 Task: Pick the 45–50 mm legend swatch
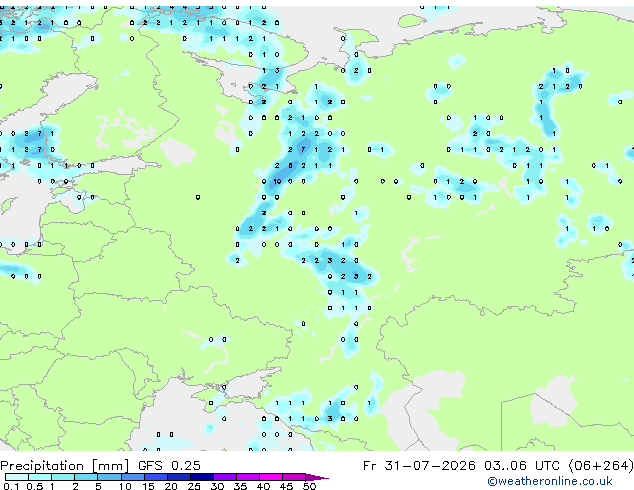coord(294,477)
